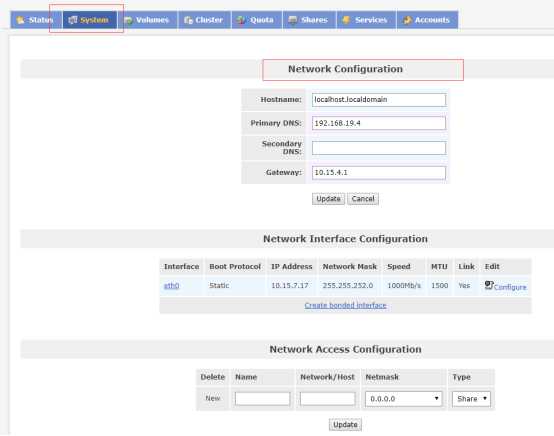Image resolution: width=554 pixels, height=436 pixels.
Task: Switch to the Volumes tab
Action: pos(147,20)
